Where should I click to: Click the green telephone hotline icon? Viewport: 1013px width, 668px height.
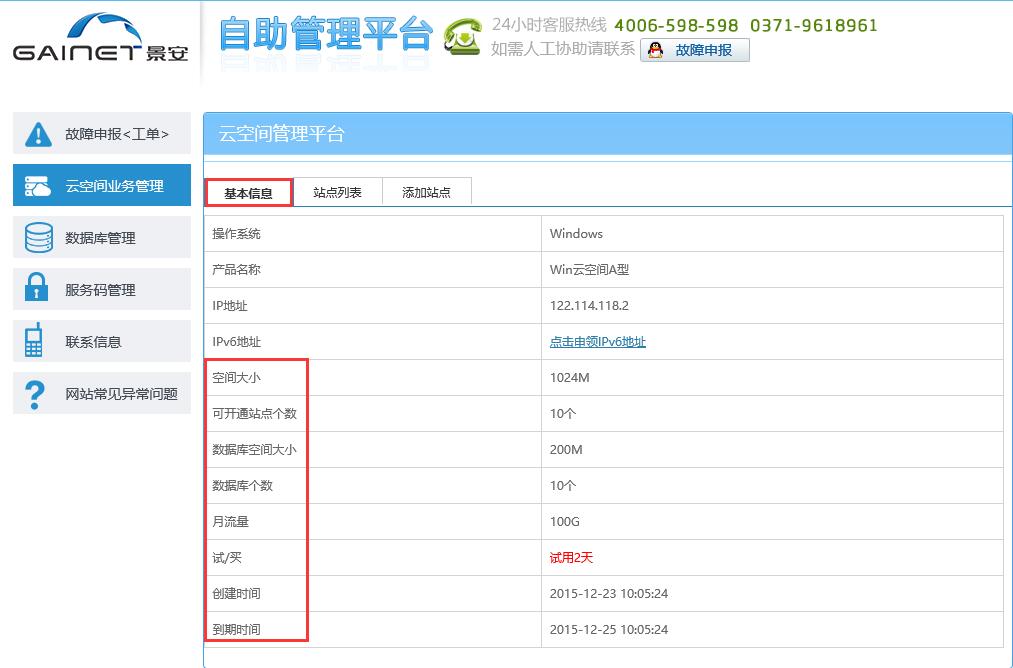462,37
